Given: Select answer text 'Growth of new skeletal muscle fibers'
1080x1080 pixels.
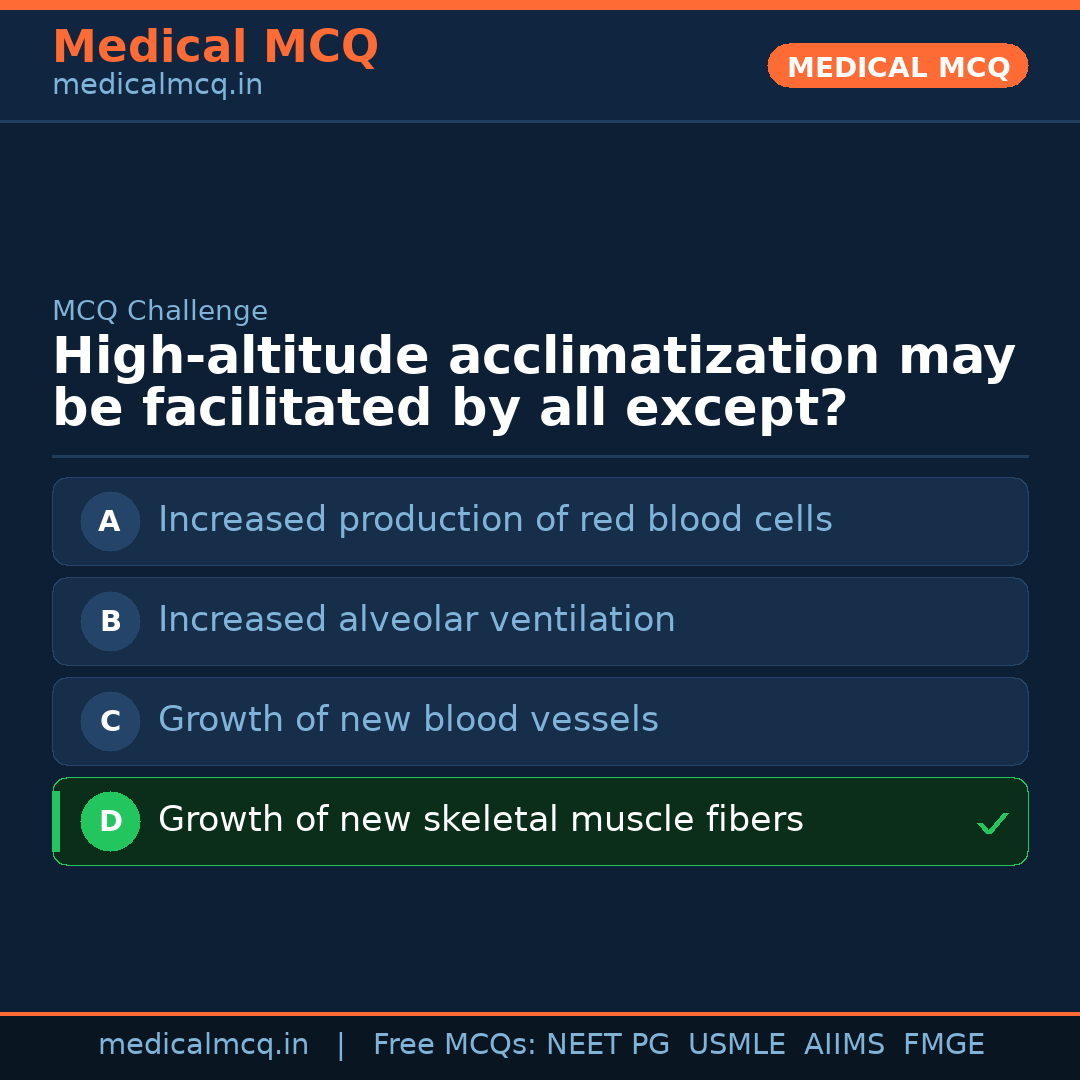Looking at the screenshot, I should click(480, 820).
